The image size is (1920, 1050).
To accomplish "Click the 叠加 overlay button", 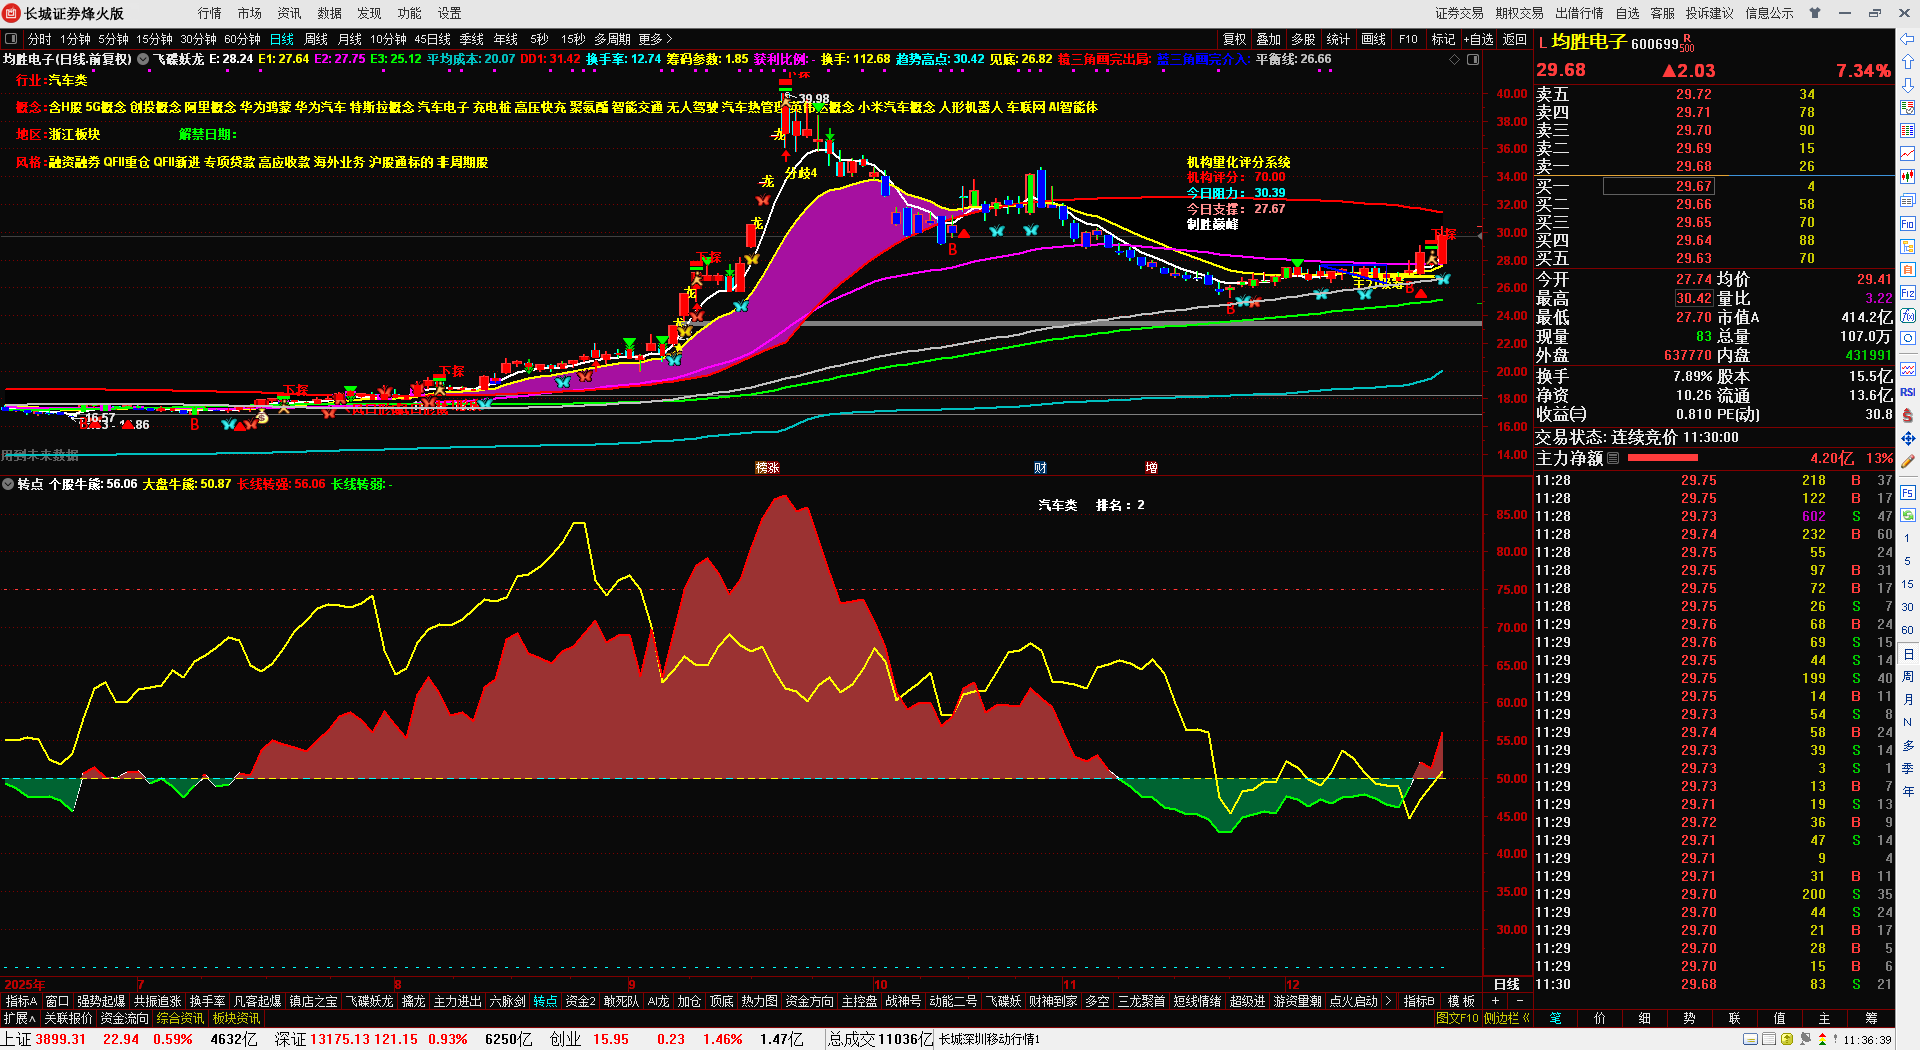I will tap(1269, 39).
